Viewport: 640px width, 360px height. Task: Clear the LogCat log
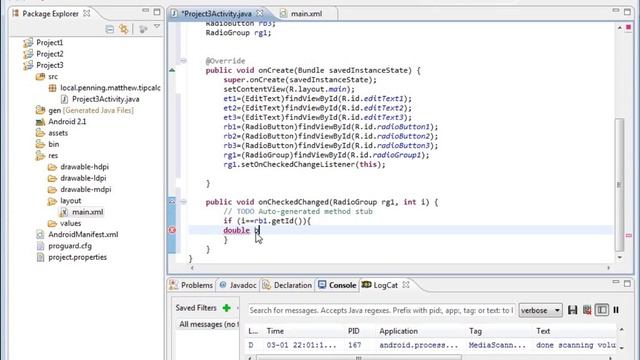tap(587, 310)
